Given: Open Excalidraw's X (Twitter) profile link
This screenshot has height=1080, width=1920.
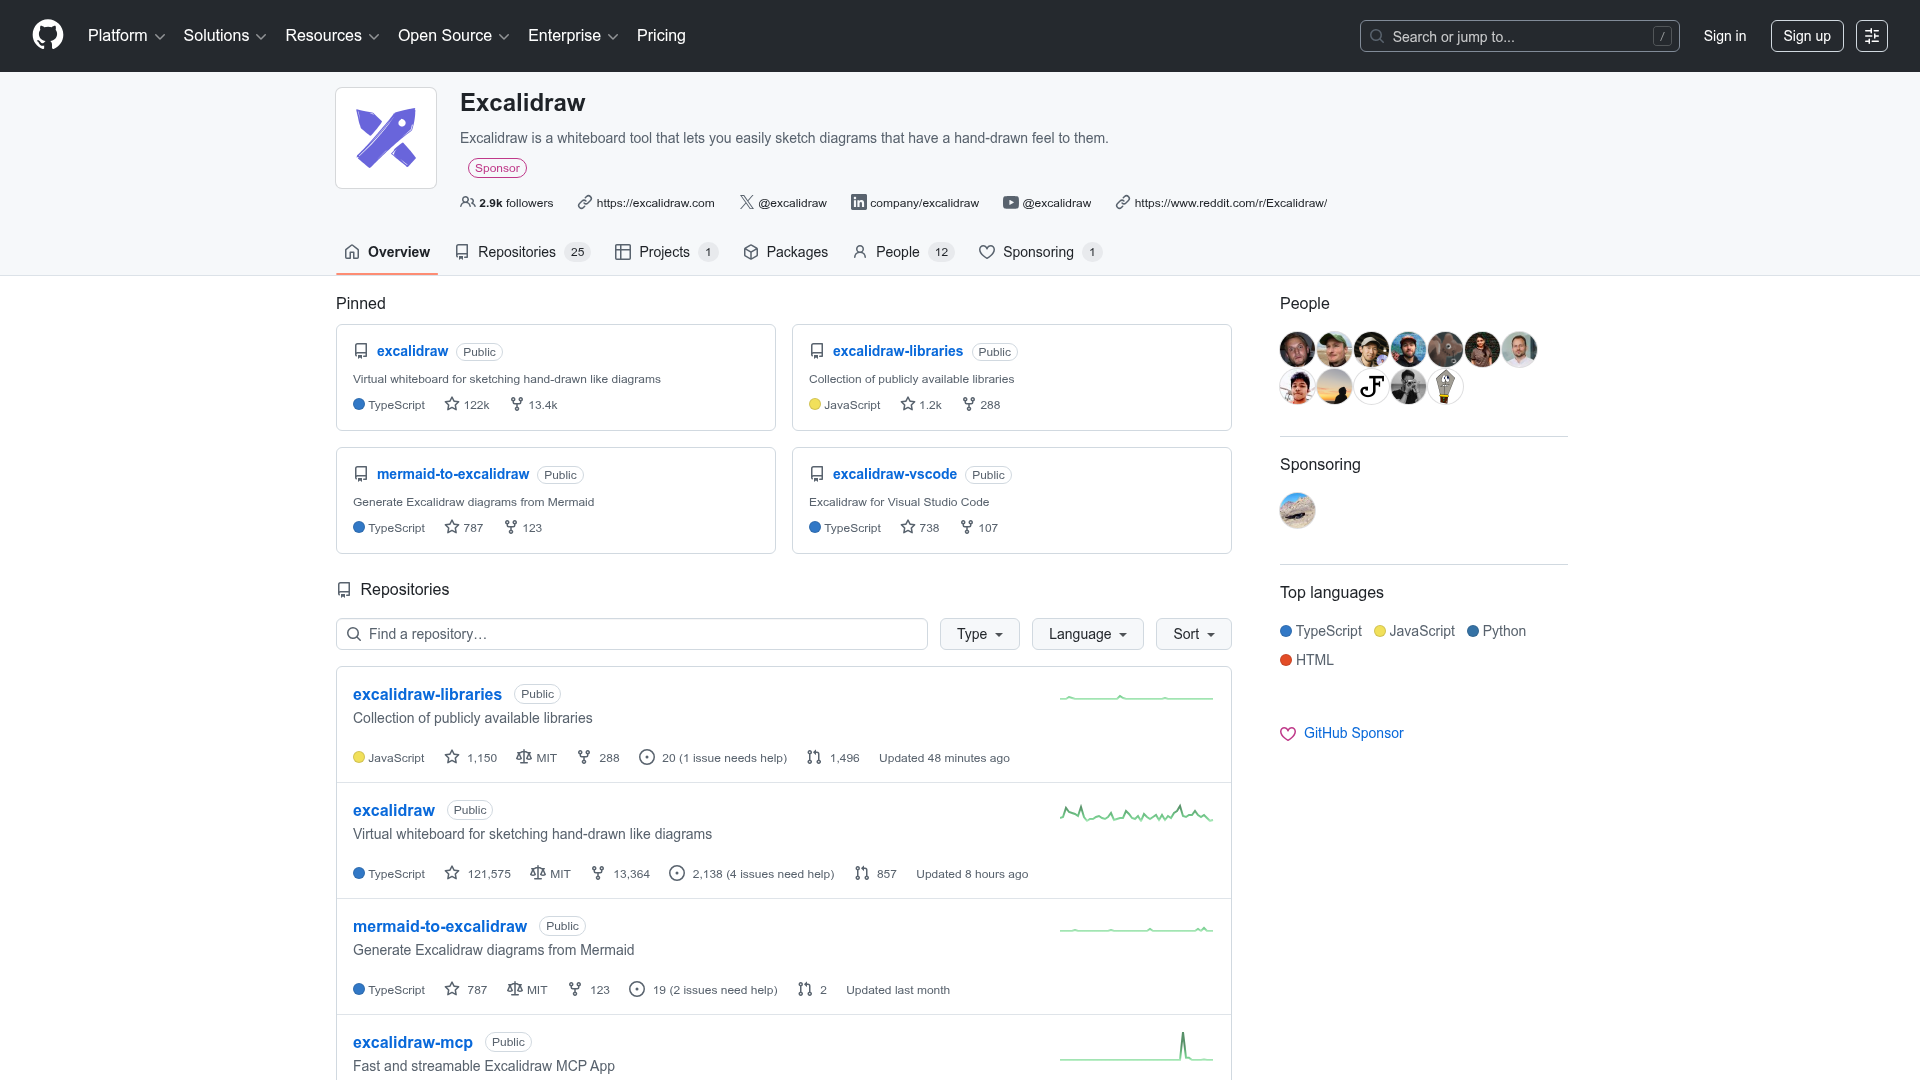Looking at the screenshot, I should coord(783,202).
